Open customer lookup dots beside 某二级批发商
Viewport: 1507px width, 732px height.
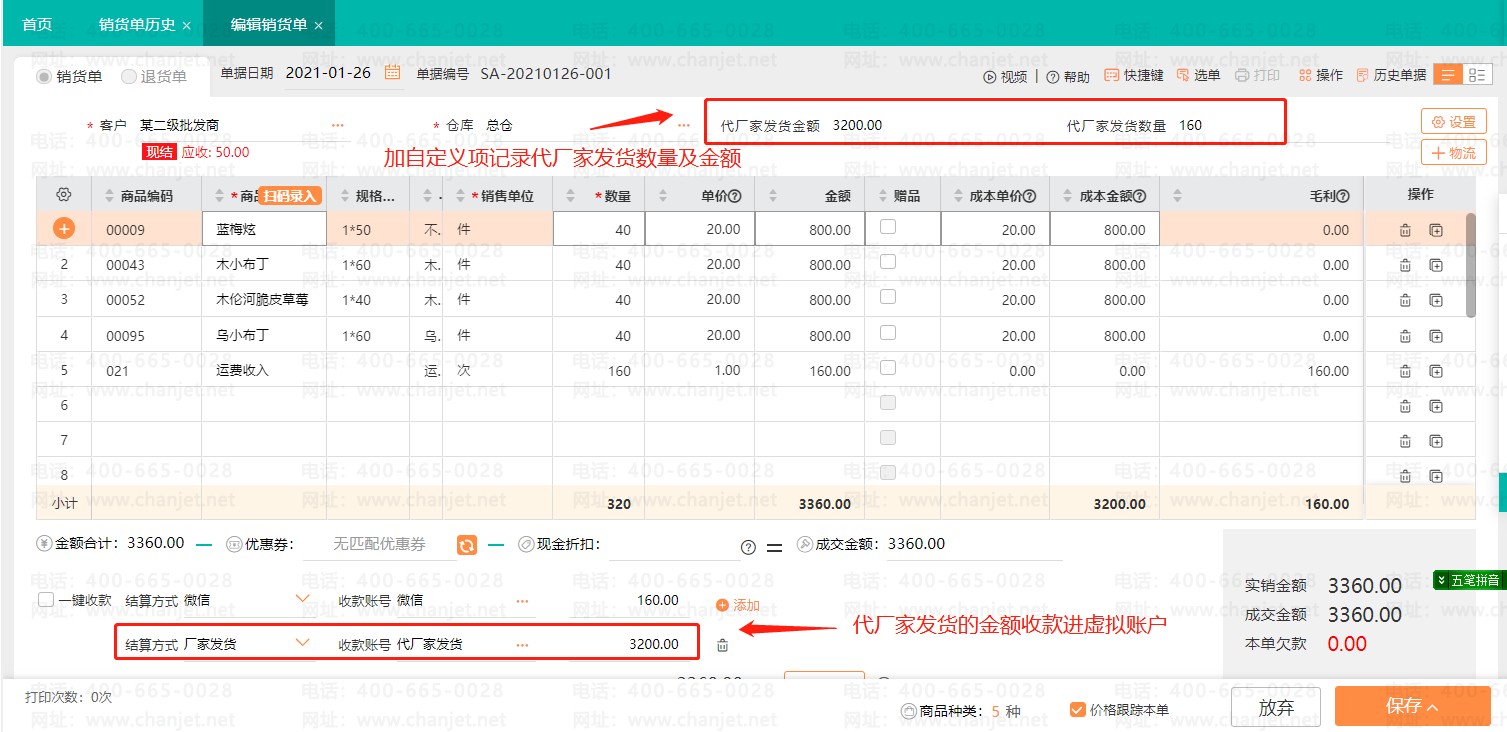pos(337,125)
